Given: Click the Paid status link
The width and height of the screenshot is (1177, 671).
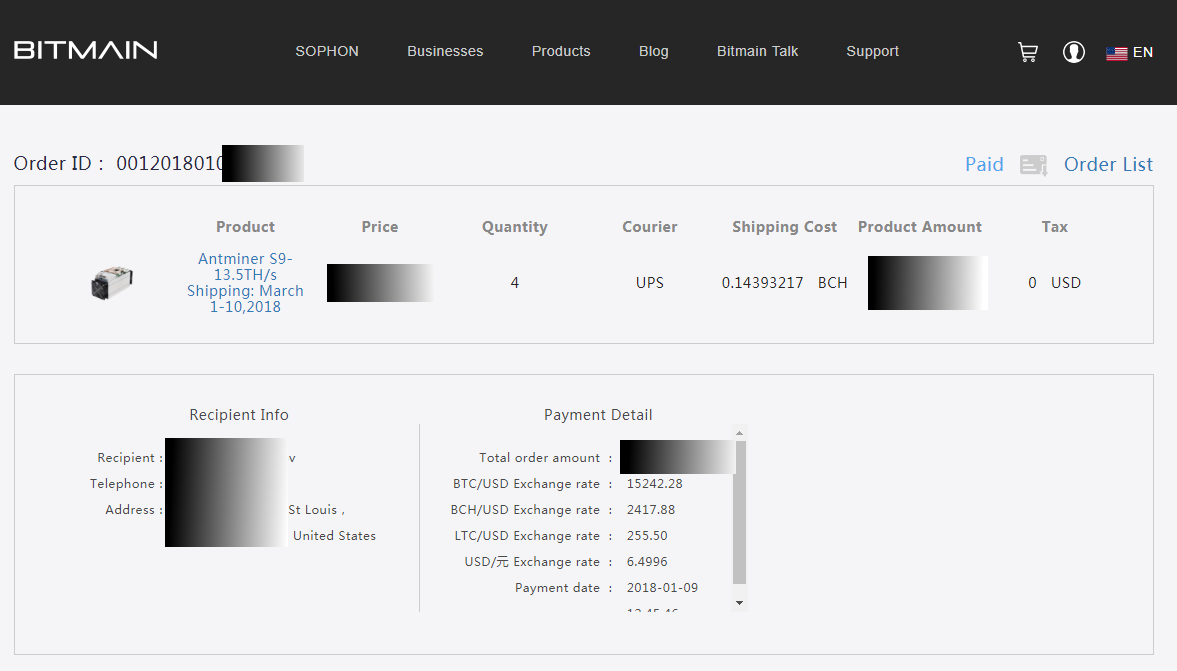Looking at the screenshot, I should point(984,165).
